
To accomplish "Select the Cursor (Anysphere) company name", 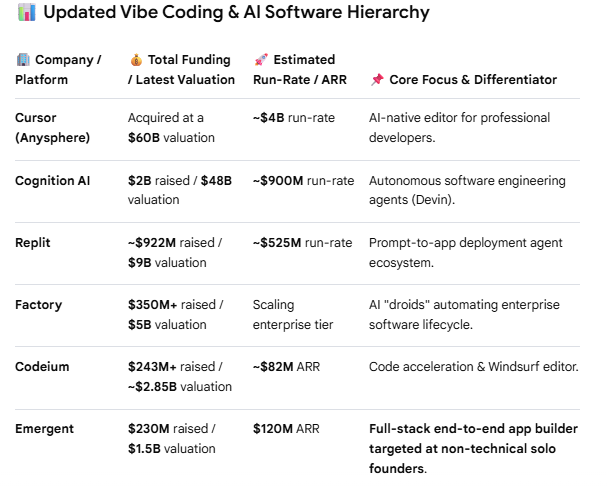I will pos(53,128).
